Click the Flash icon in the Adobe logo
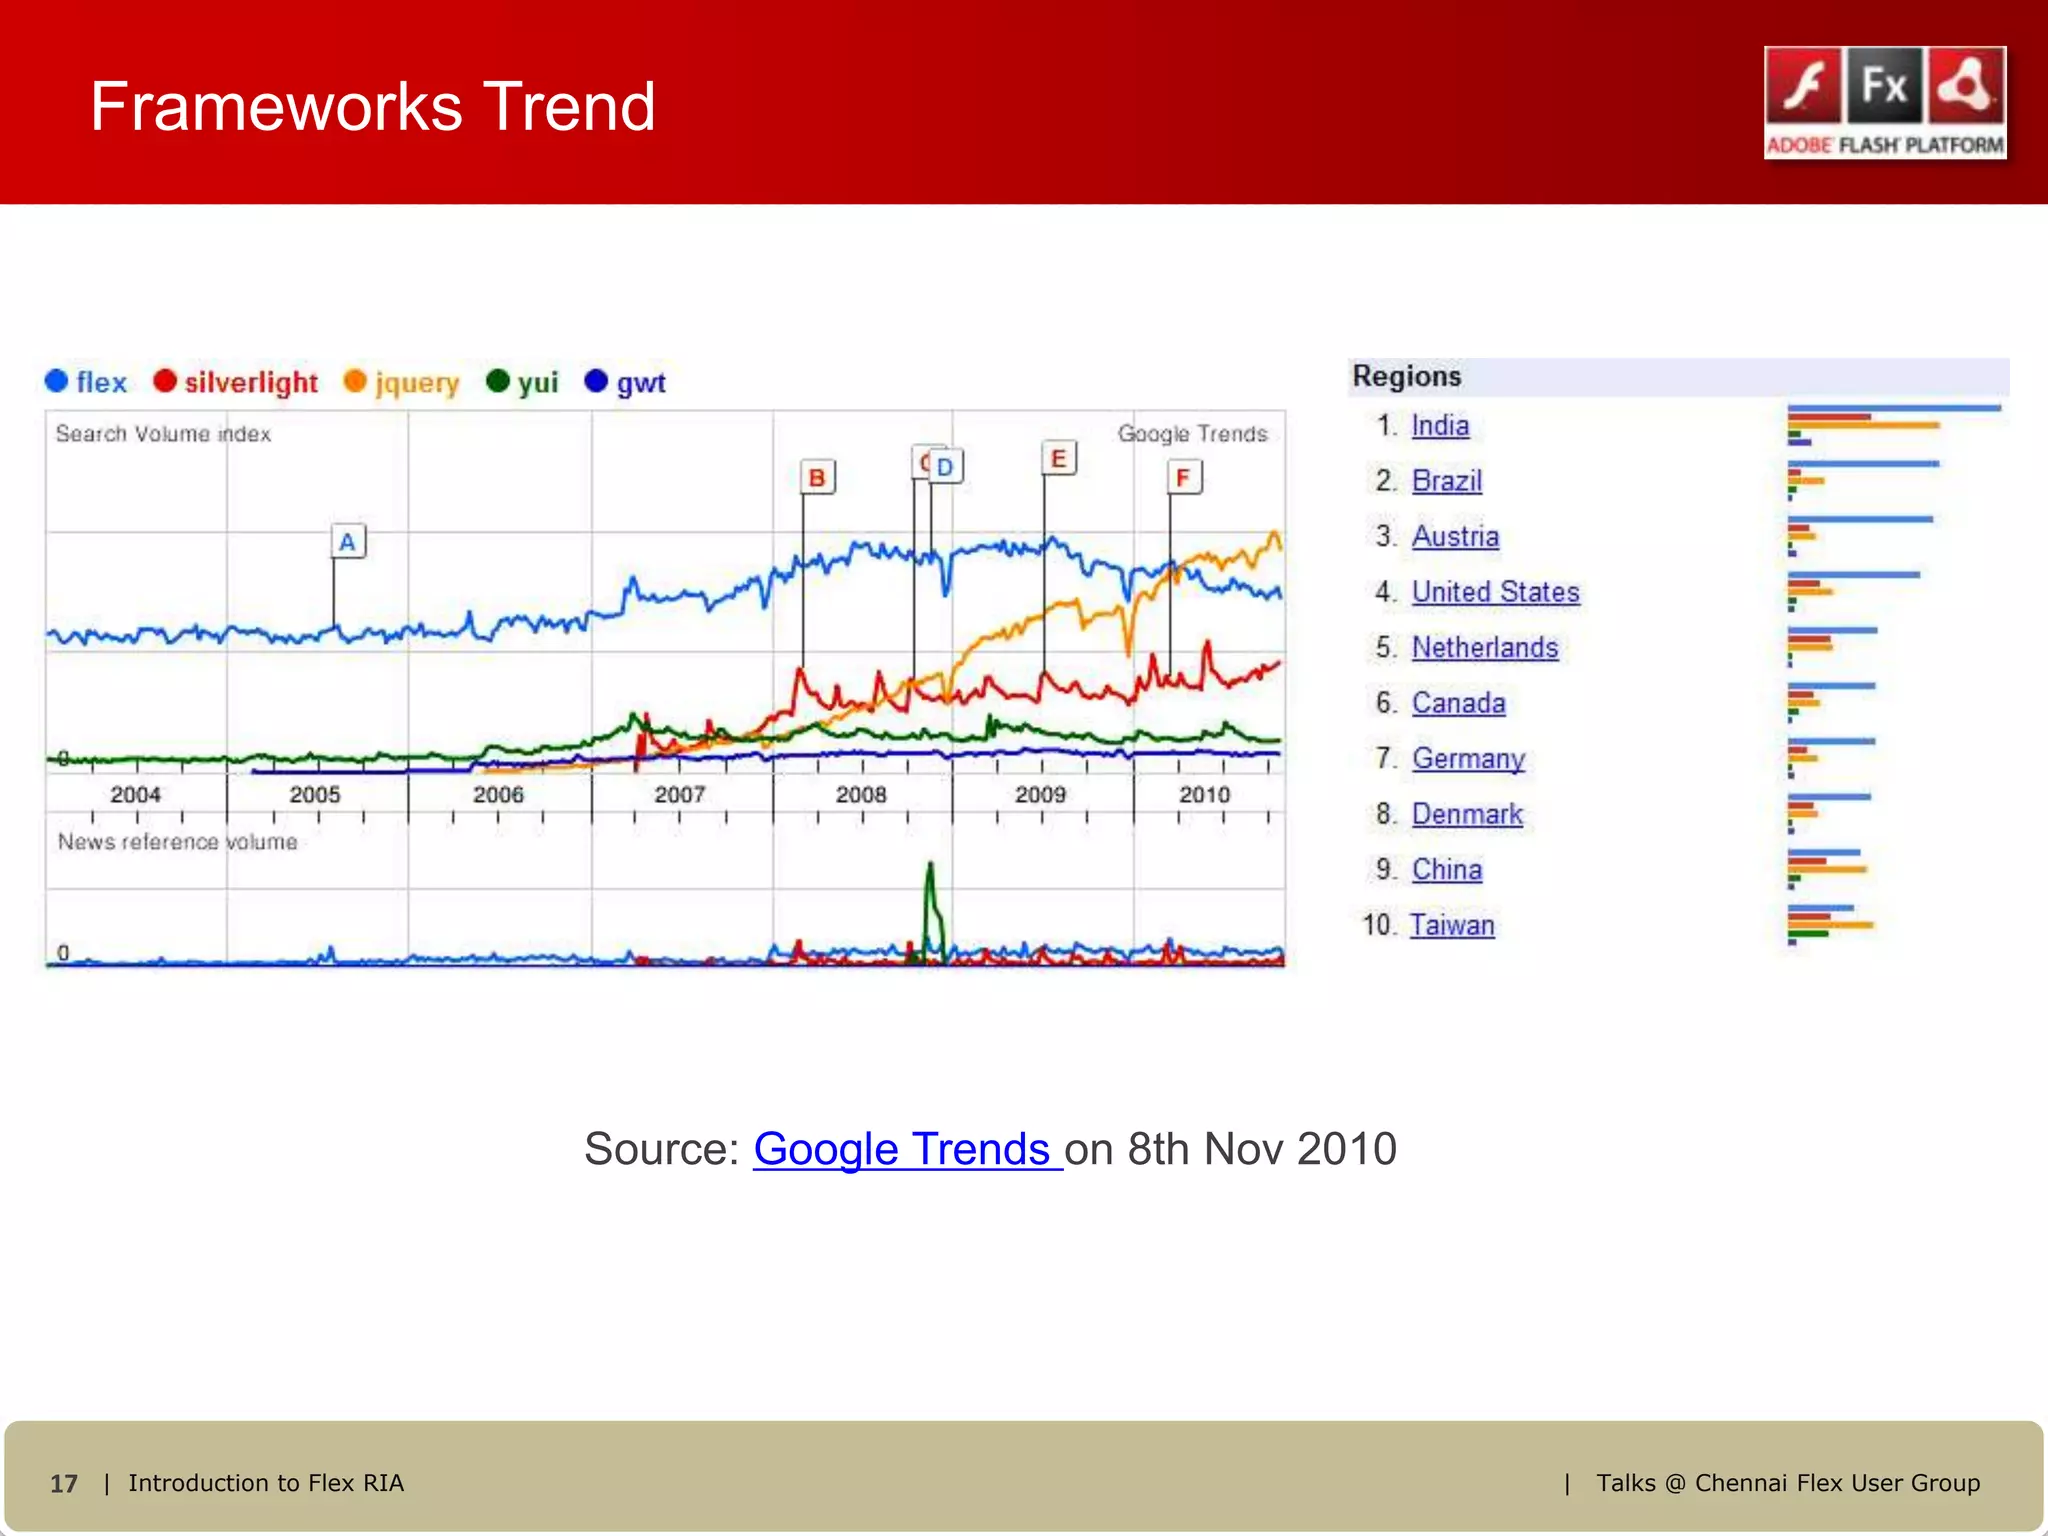Image resolution: width=2048 pixels, height=1536 pixels. point(1803,87)
